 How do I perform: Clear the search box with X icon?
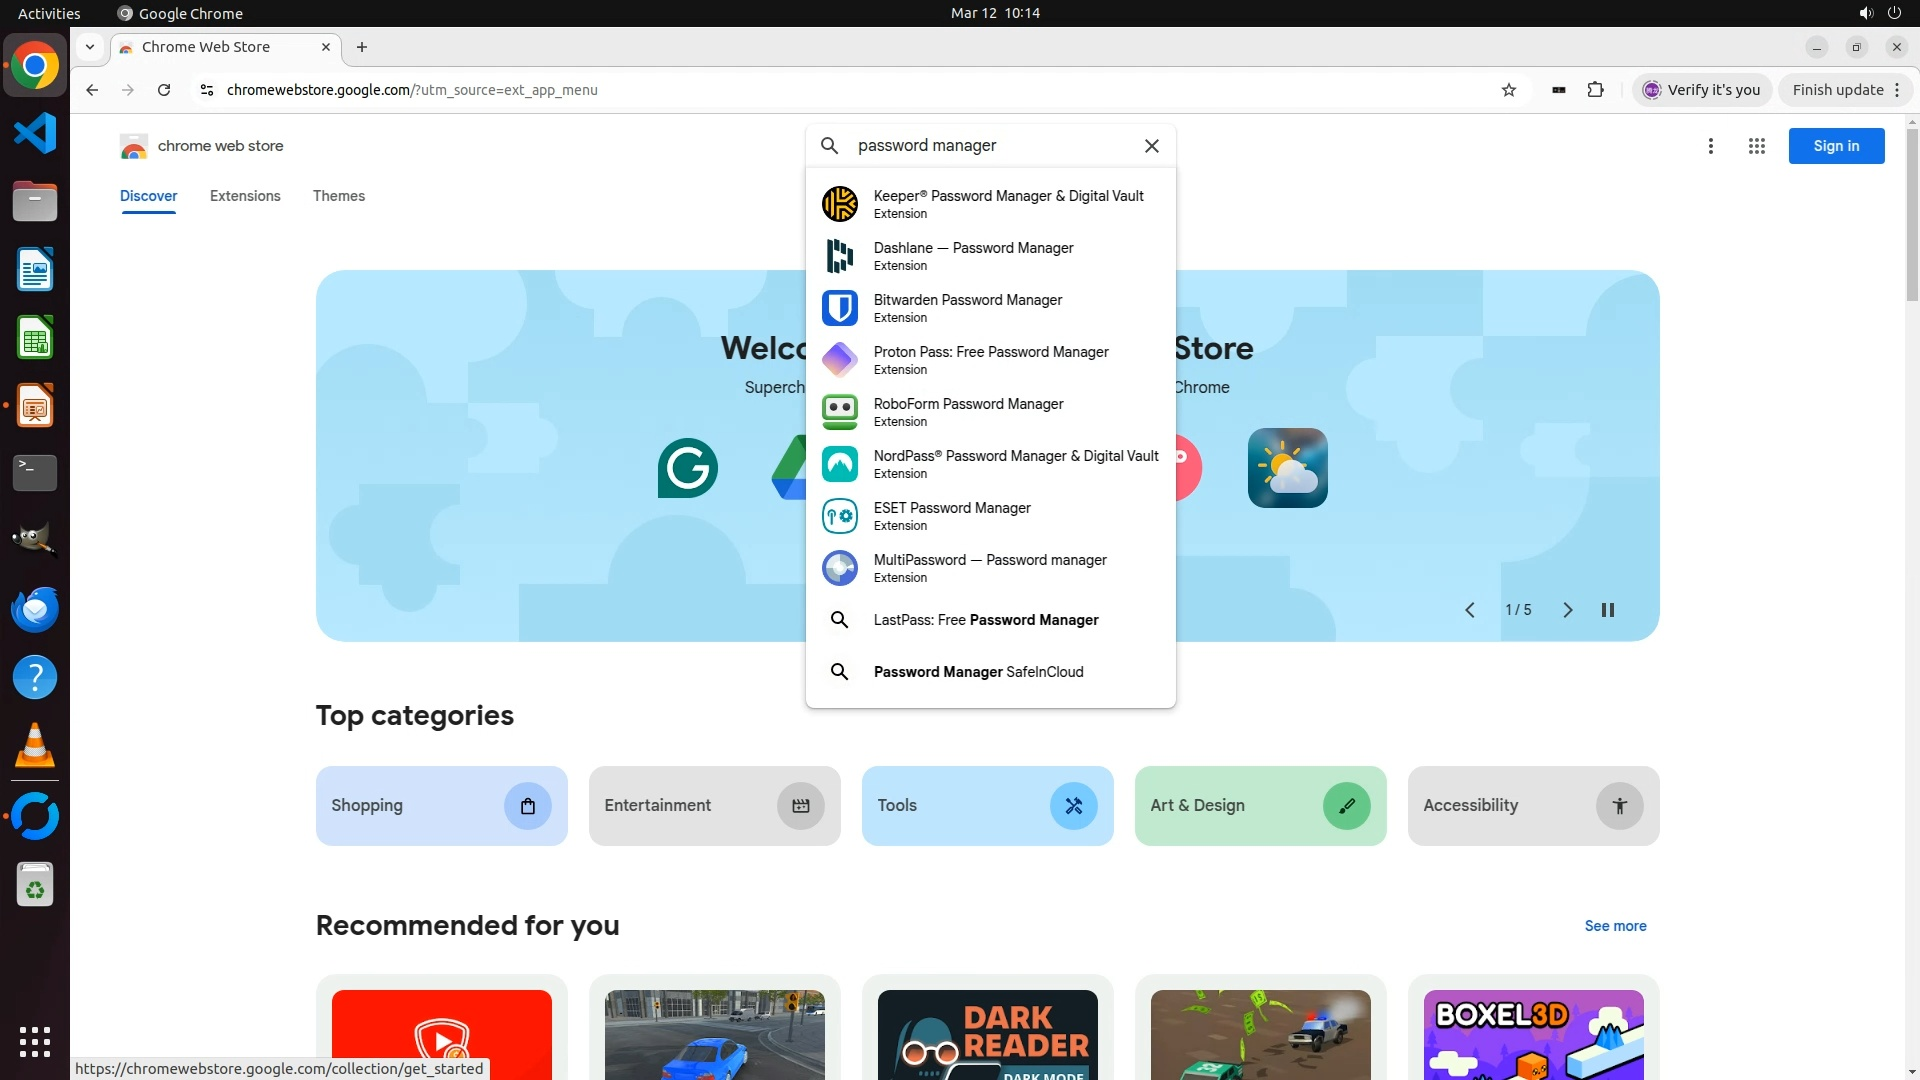1152,146
